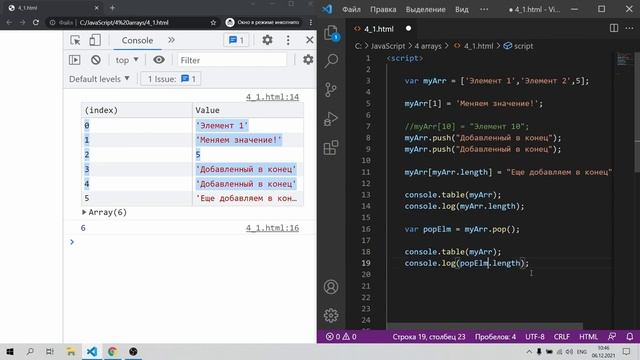
Task: Click JavaScript breadcrumb
Action: click(x=388, y=46)
